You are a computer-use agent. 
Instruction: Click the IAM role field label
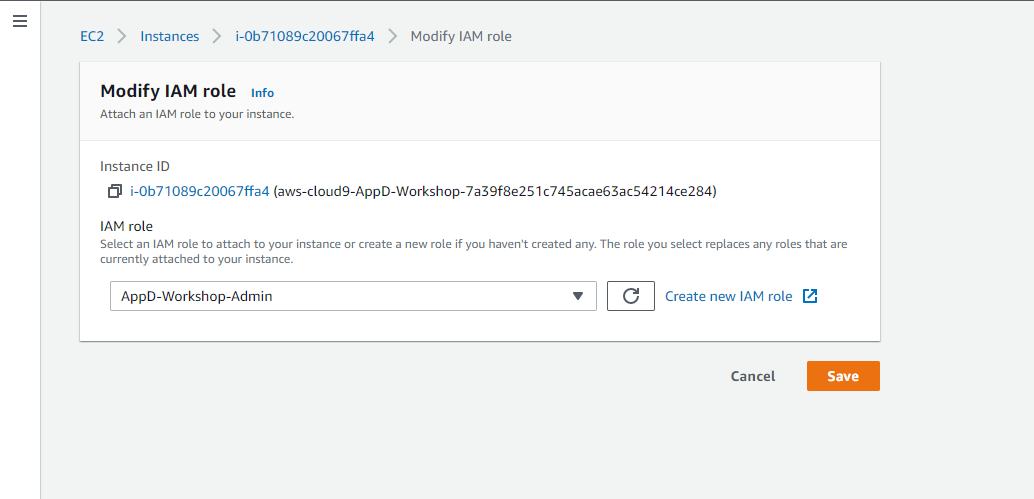point(126,226)
